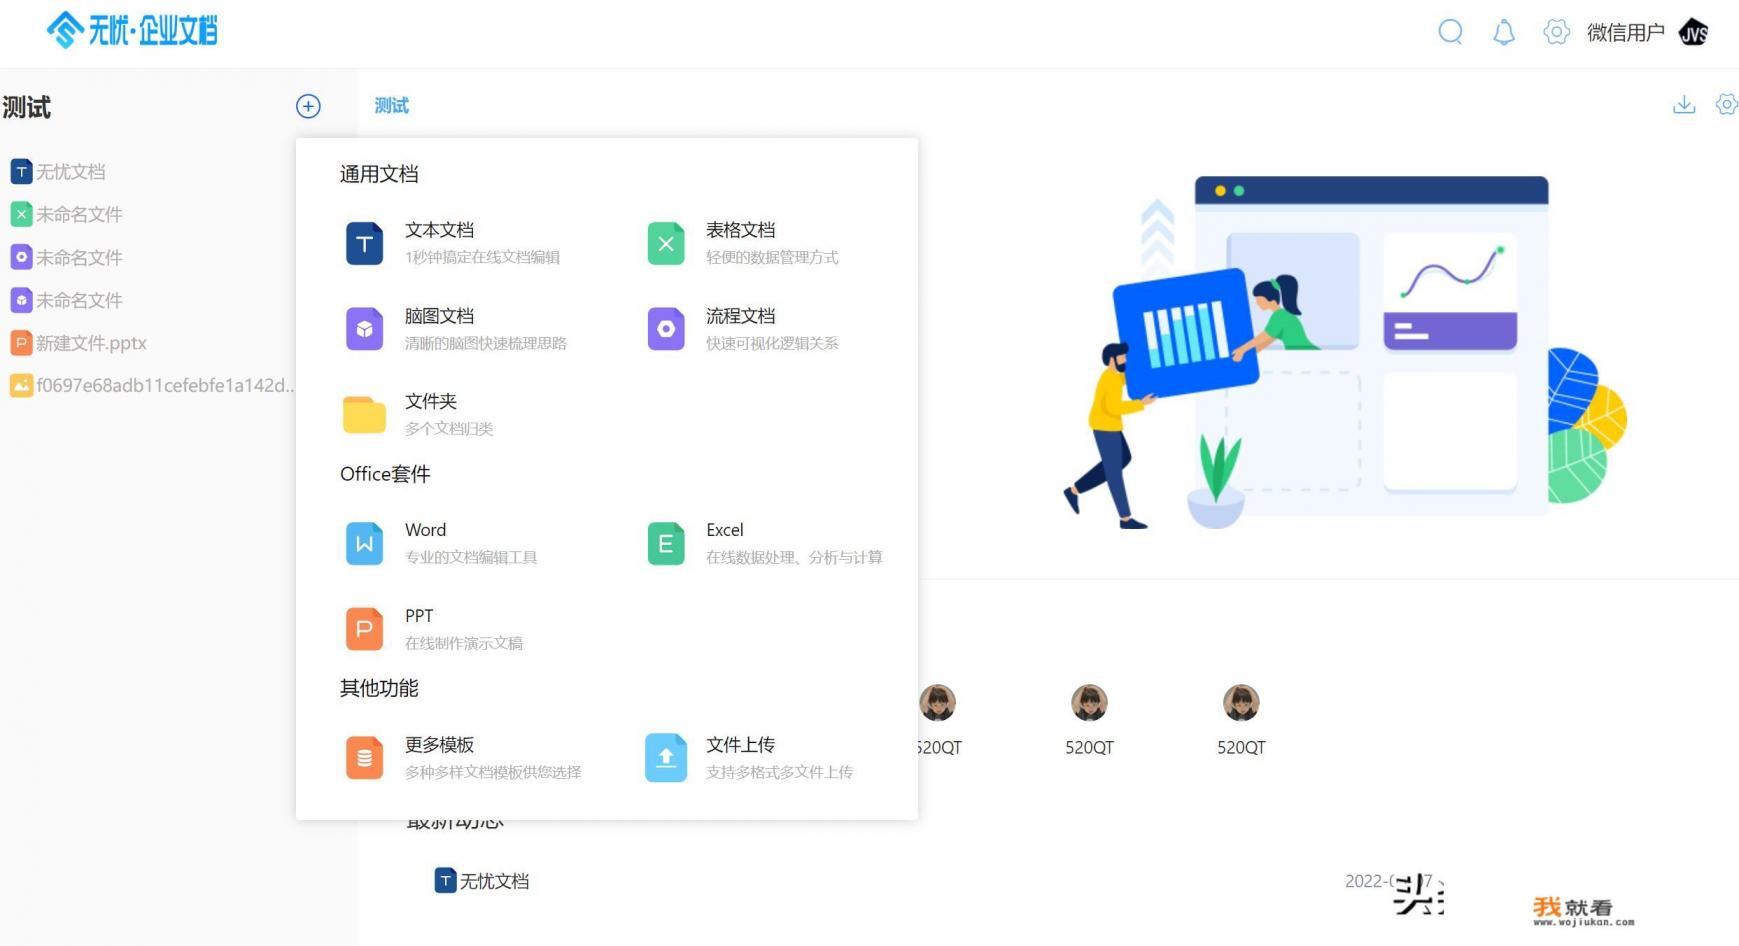Select the 文本文档 (text document) icon
Viewport: 1739px width, 946px height.
(364, 242)
